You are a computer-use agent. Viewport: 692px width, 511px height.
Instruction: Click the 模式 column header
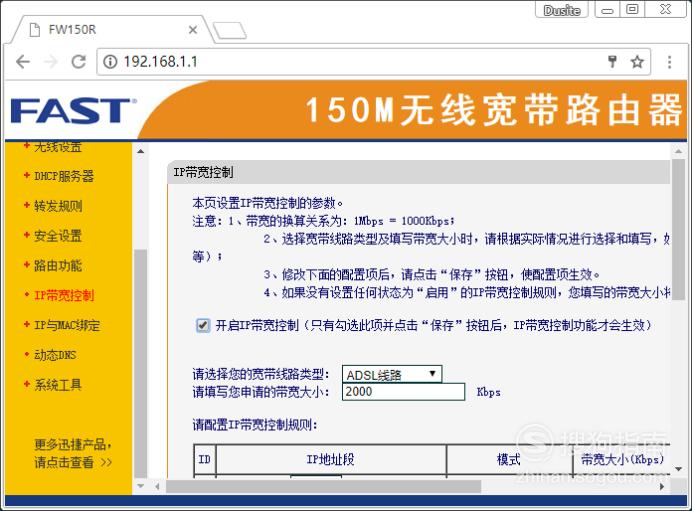tap(509, 459)
